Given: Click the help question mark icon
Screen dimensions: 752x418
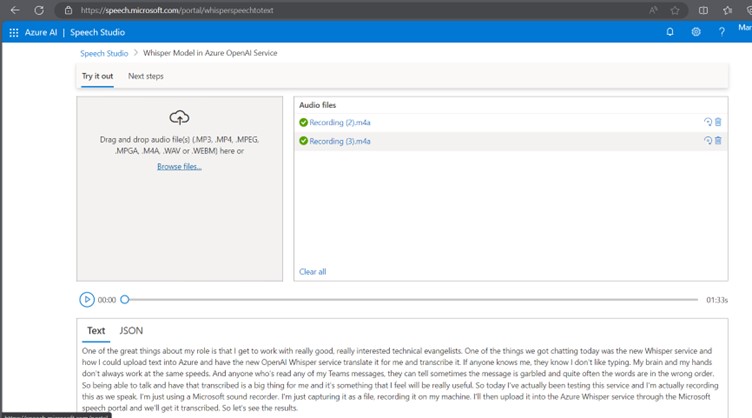Looking at the screenshot, I should 721,32.
